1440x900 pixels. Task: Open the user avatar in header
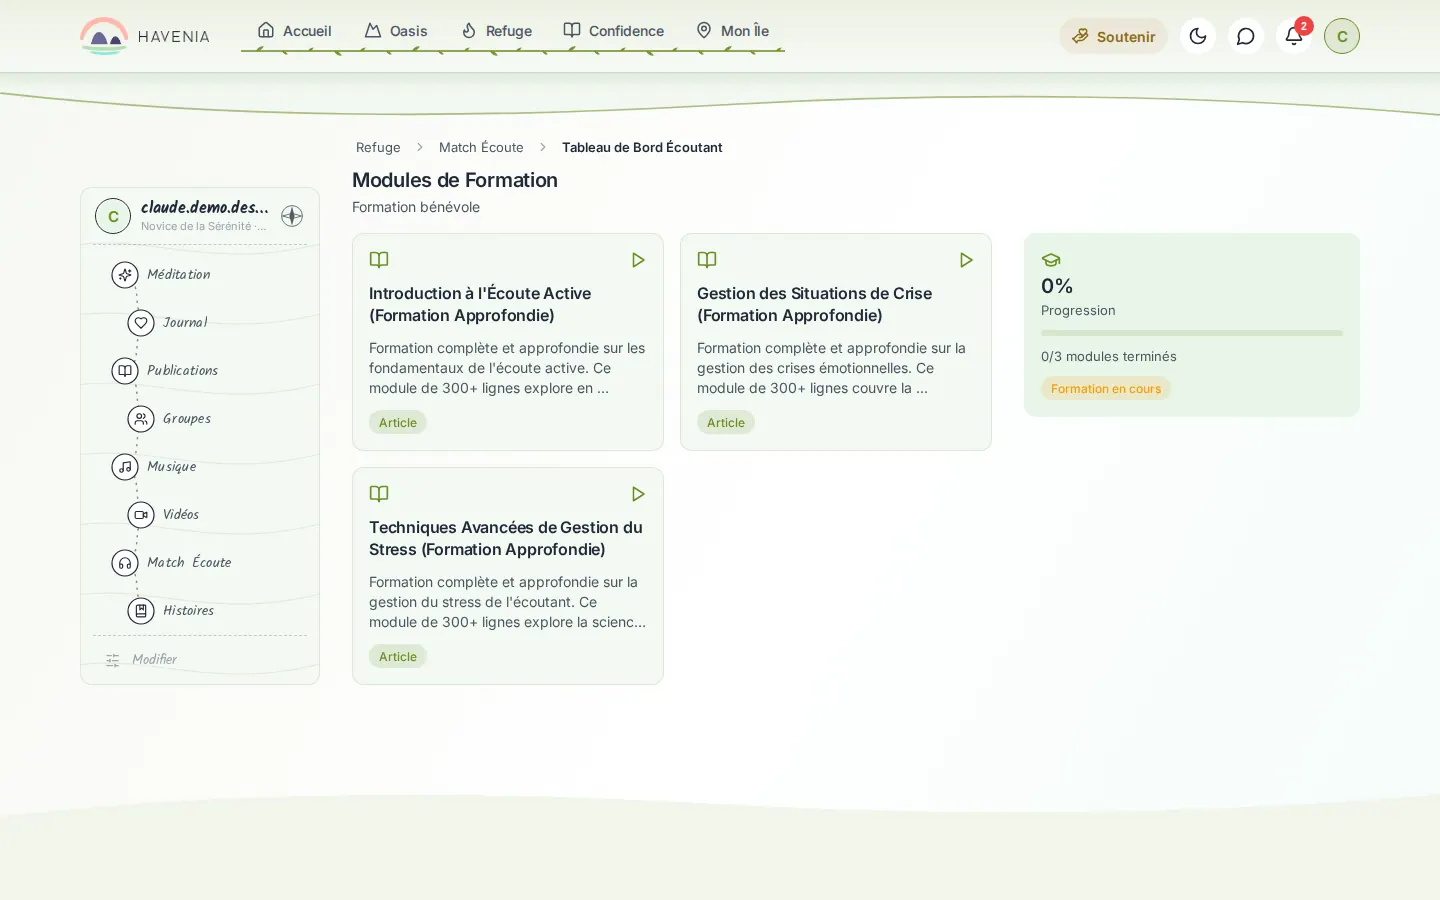[1342, 36]
